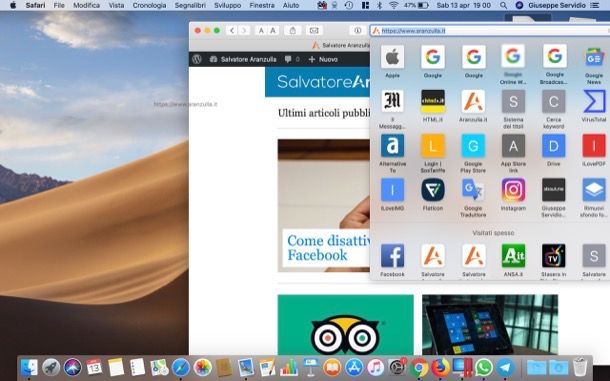Open ANSA.it from Visitati spesso
The width and height of the screenshot is (610, 381).
(513, 256)
